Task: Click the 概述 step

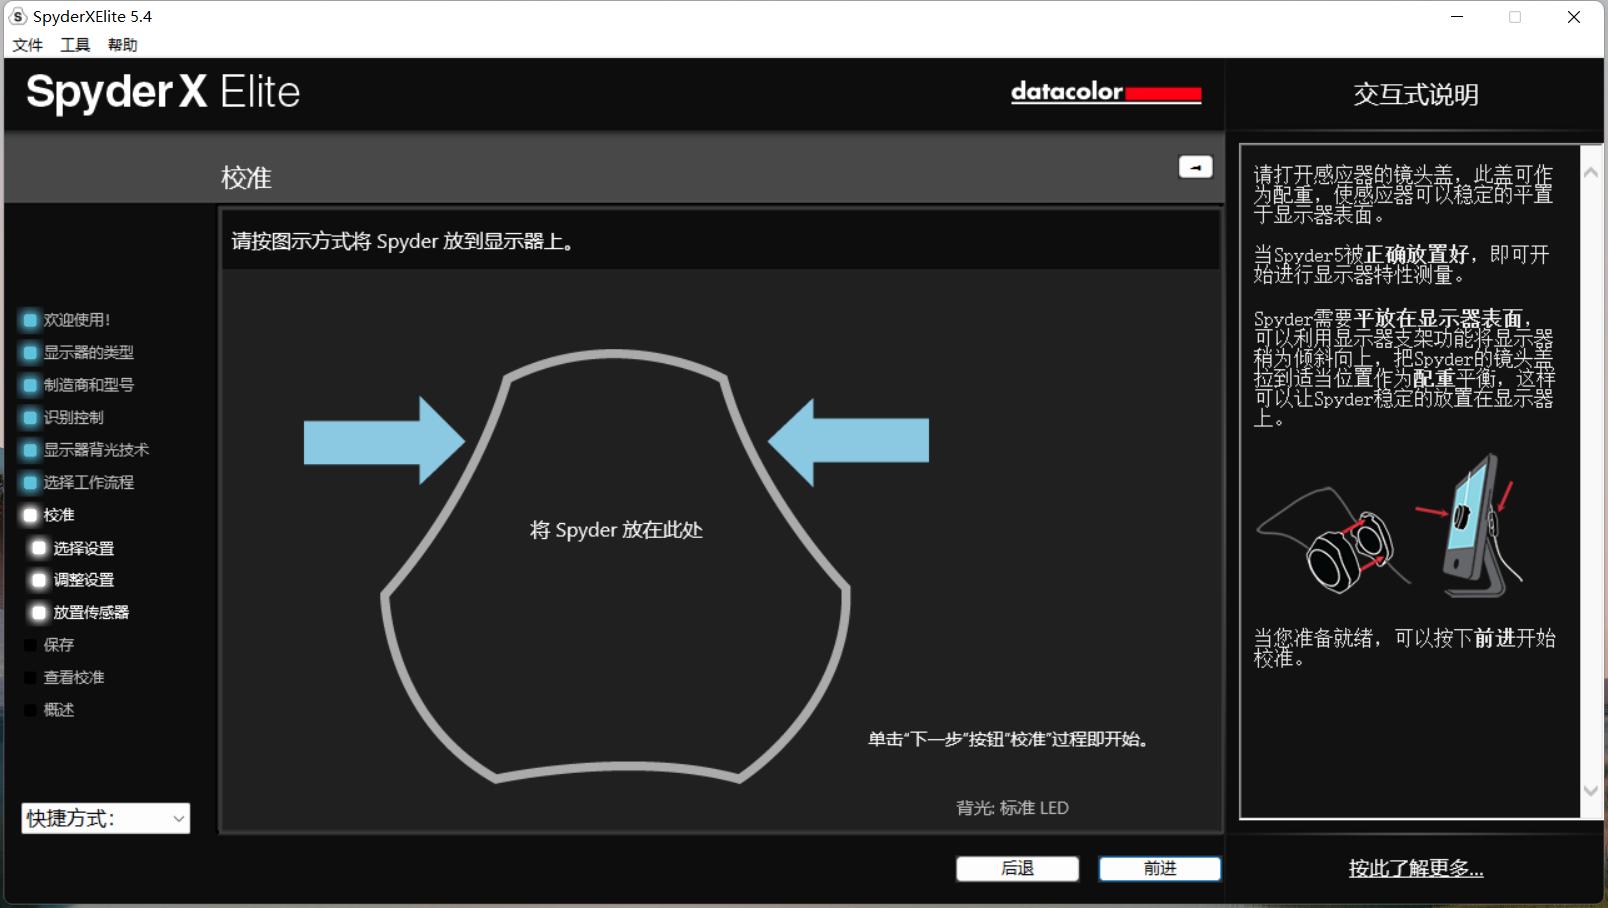Action: click(x=59, y=710)
